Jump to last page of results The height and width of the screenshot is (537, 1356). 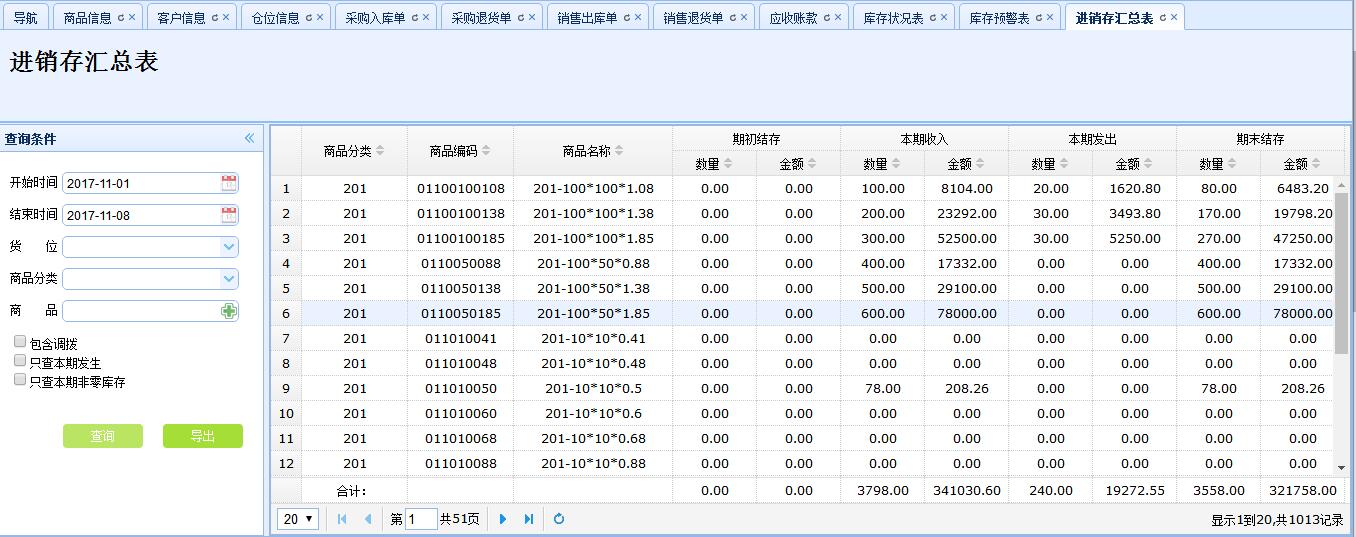click(x=529, y=519)
